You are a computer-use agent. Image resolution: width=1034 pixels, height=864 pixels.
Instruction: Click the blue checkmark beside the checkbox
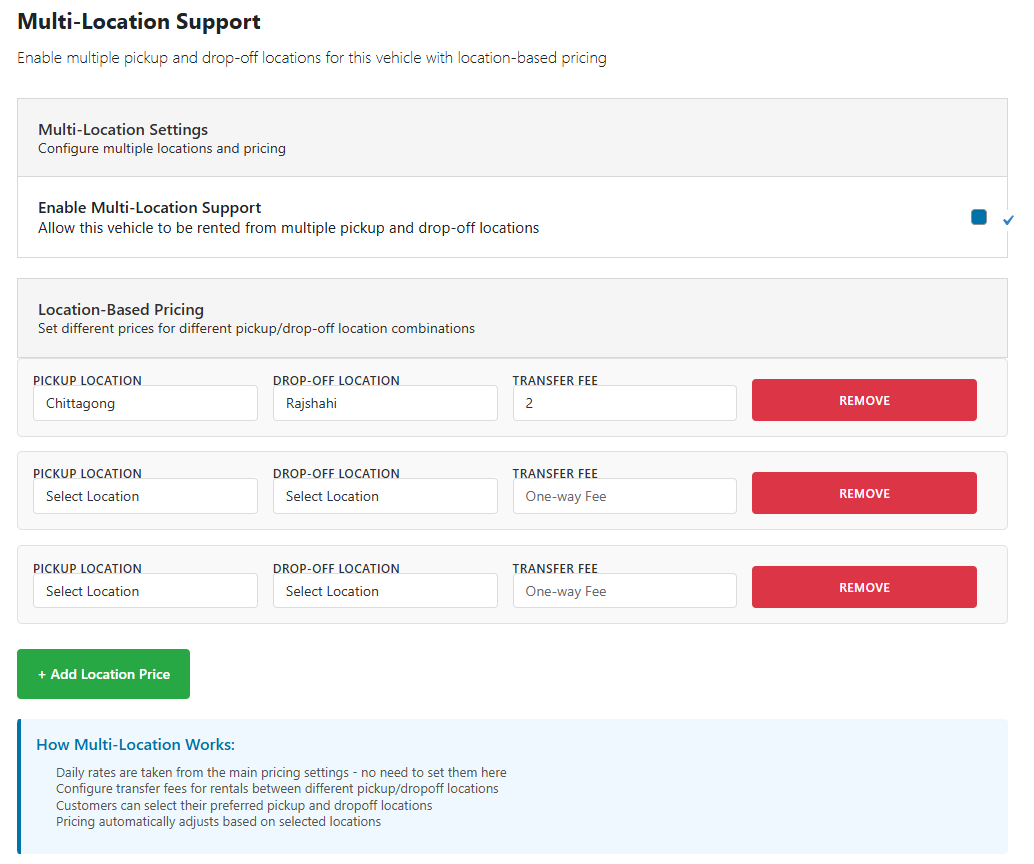(1008, 219)
